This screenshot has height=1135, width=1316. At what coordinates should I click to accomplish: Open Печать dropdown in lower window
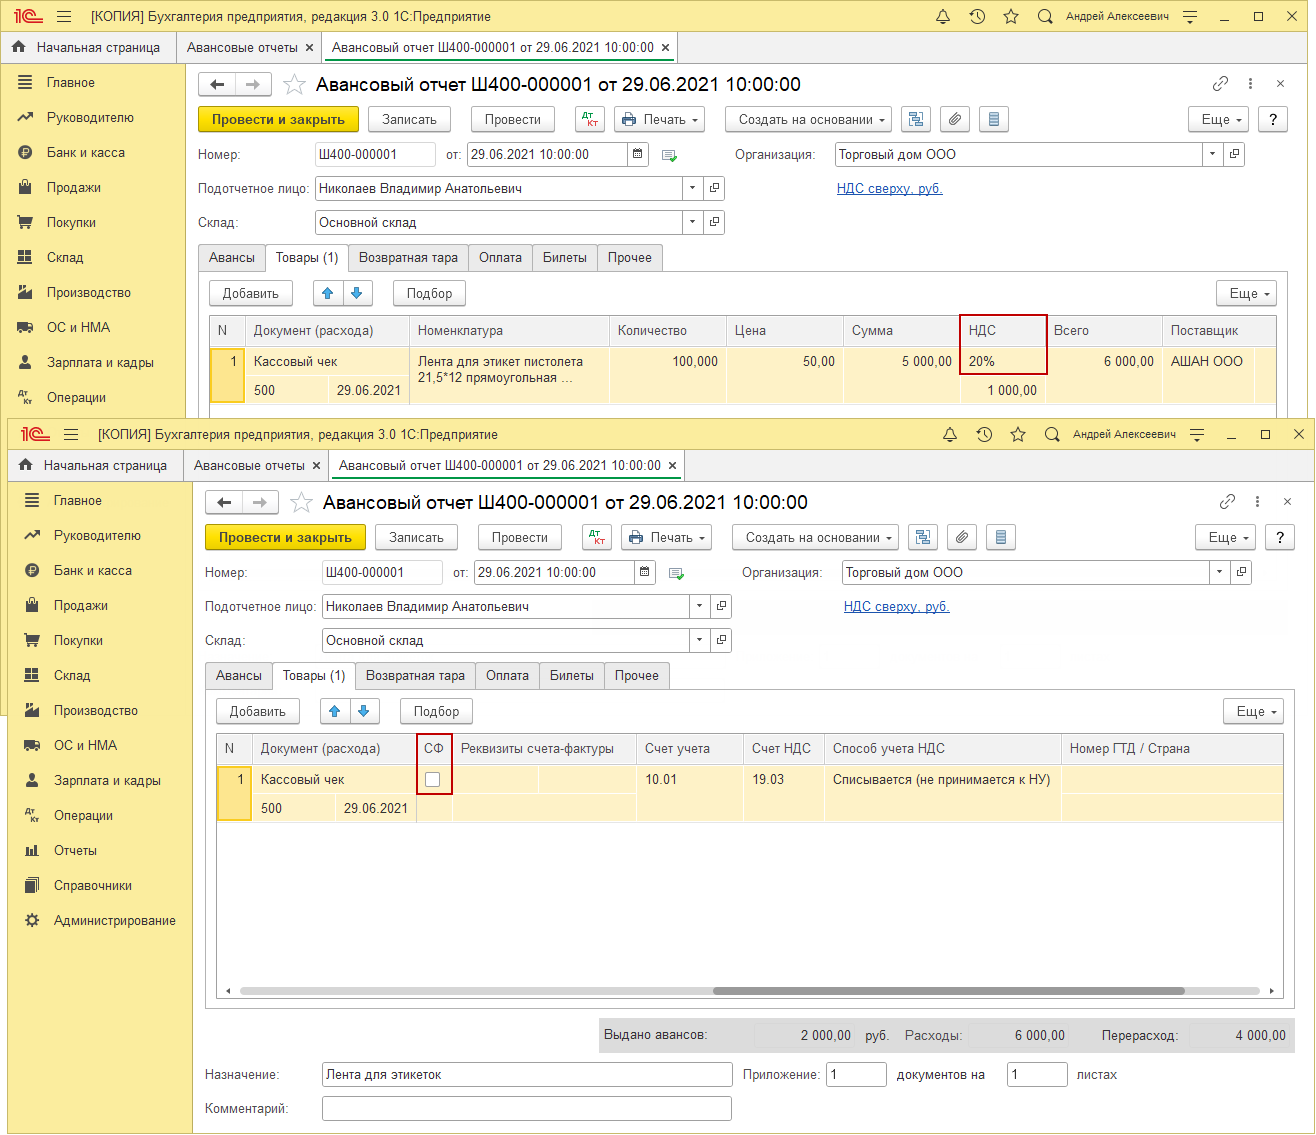click(666, 537)
